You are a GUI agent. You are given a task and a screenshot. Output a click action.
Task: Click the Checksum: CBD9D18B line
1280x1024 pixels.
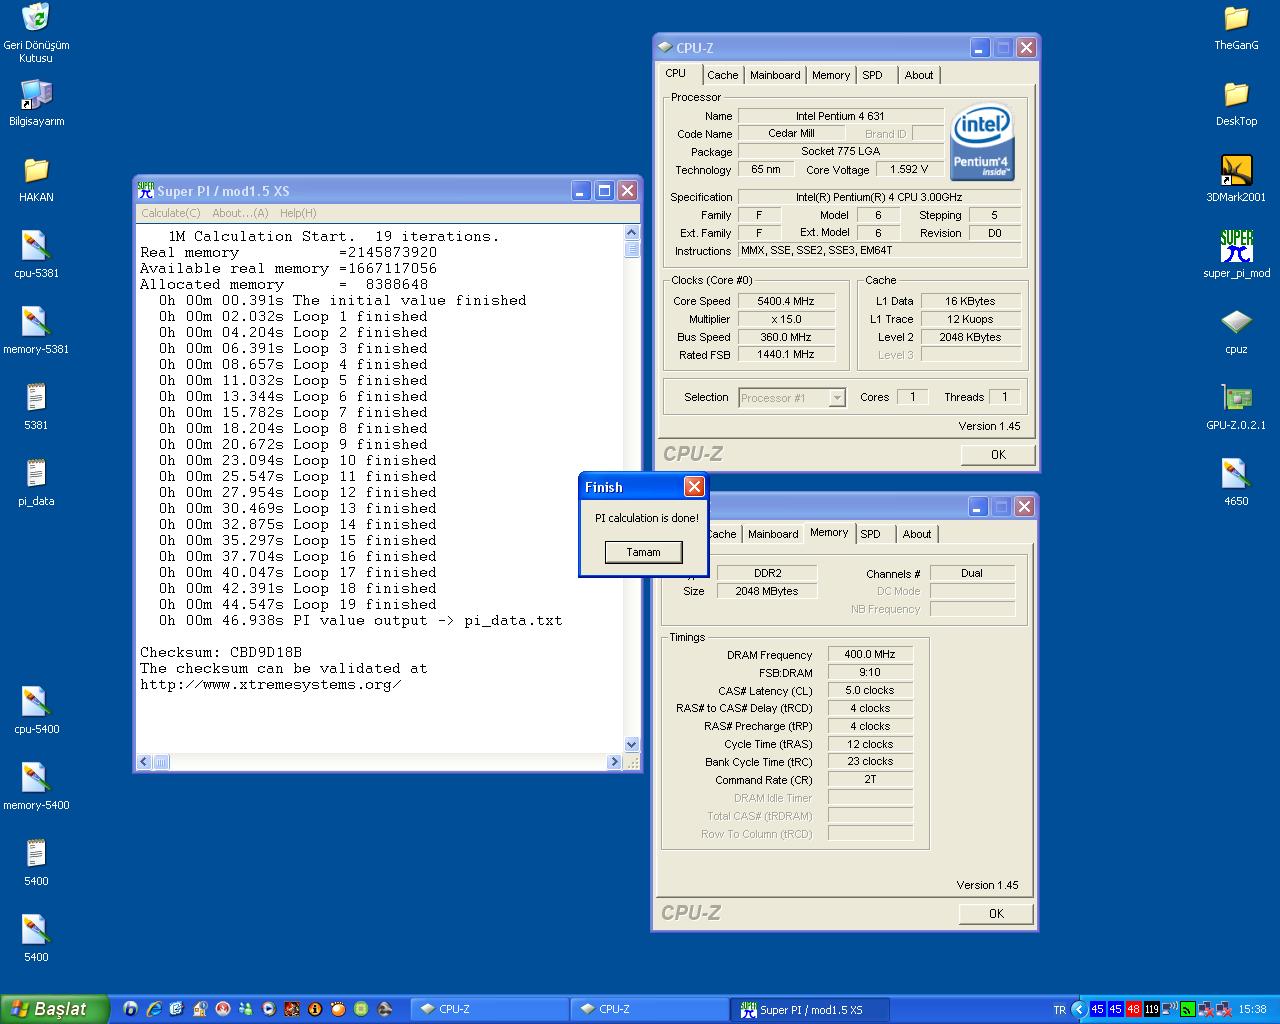point(221,652)
